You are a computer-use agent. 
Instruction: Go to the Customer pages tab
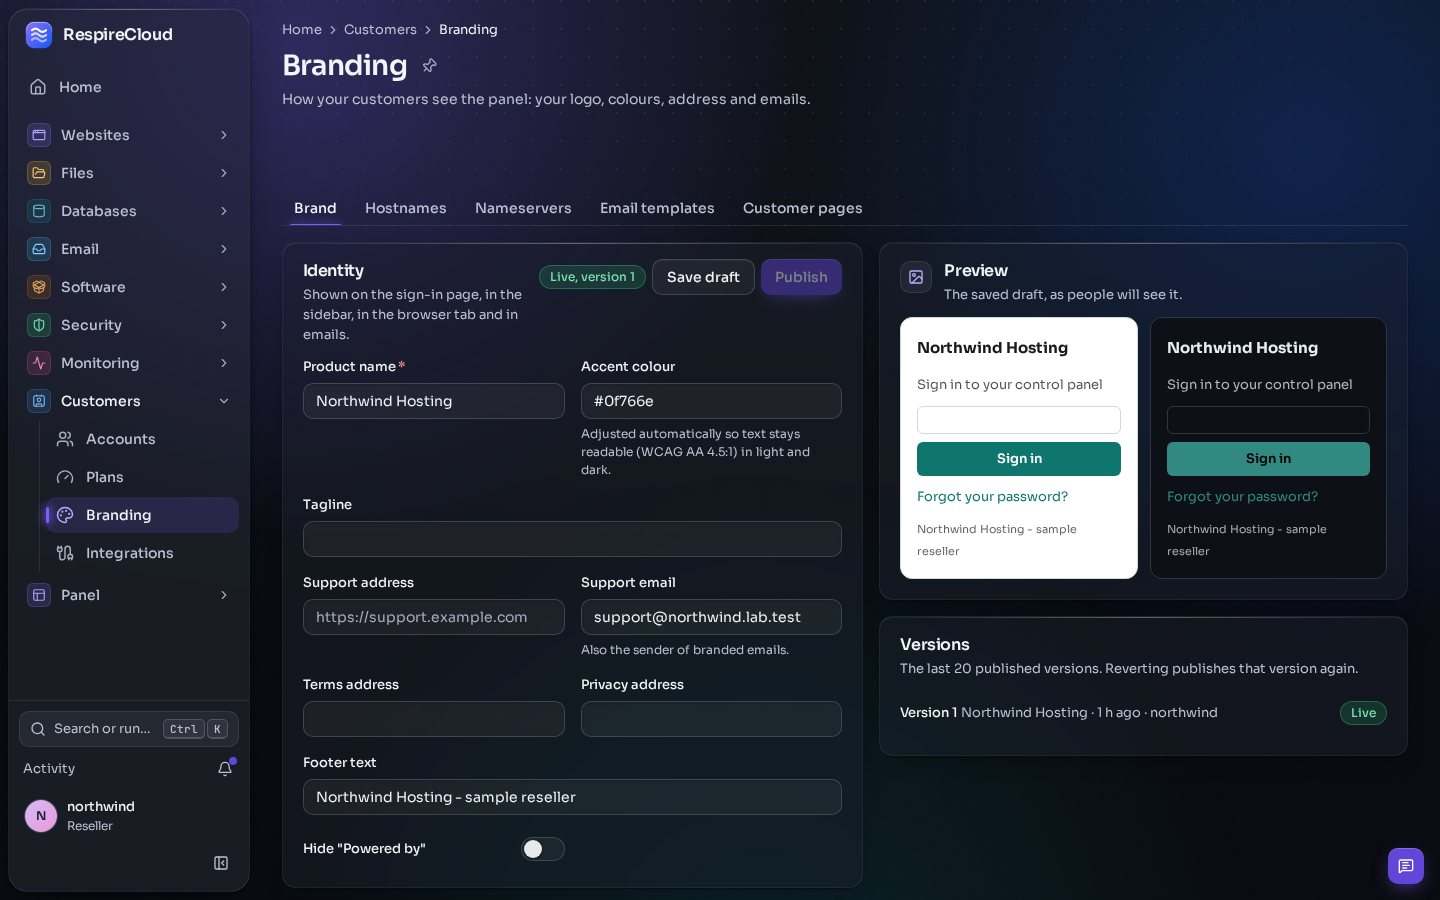[803, 208]
